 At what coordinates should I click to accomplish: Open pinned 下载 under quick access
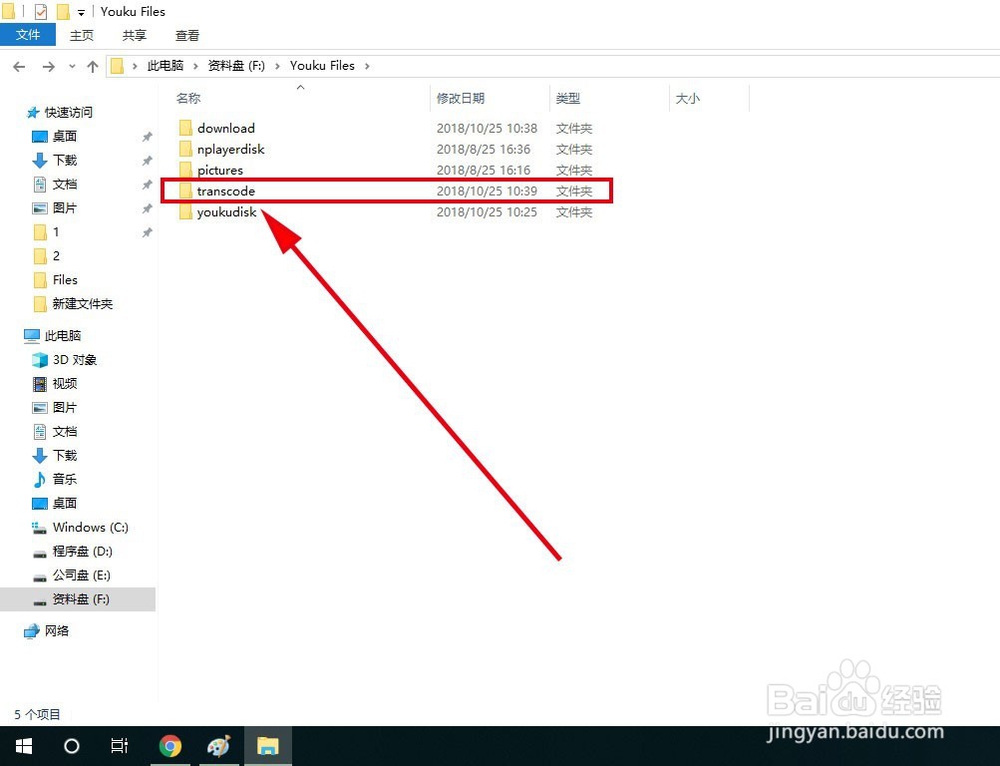tap(64, 160)
